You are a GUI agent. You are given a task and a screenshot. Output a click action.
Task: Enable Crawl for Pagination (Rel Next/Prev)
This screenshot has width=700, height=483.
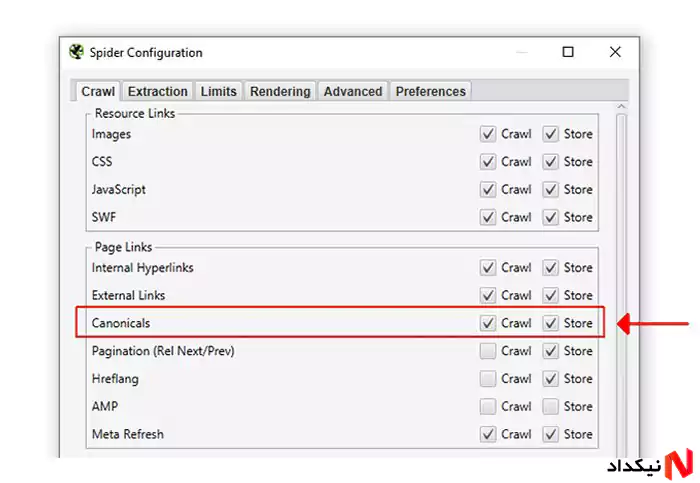click(488, 351)
